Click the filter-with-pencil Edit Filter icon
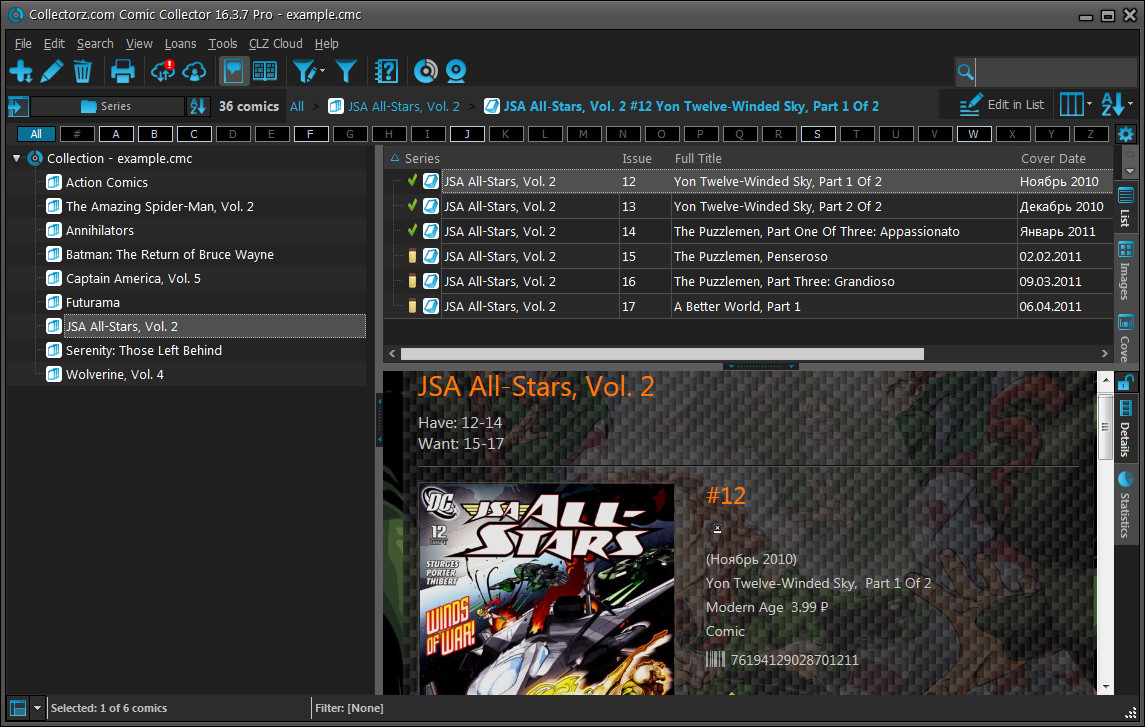Image resolution: width=1145 pixels, height=727 pixels. [307, 72]
